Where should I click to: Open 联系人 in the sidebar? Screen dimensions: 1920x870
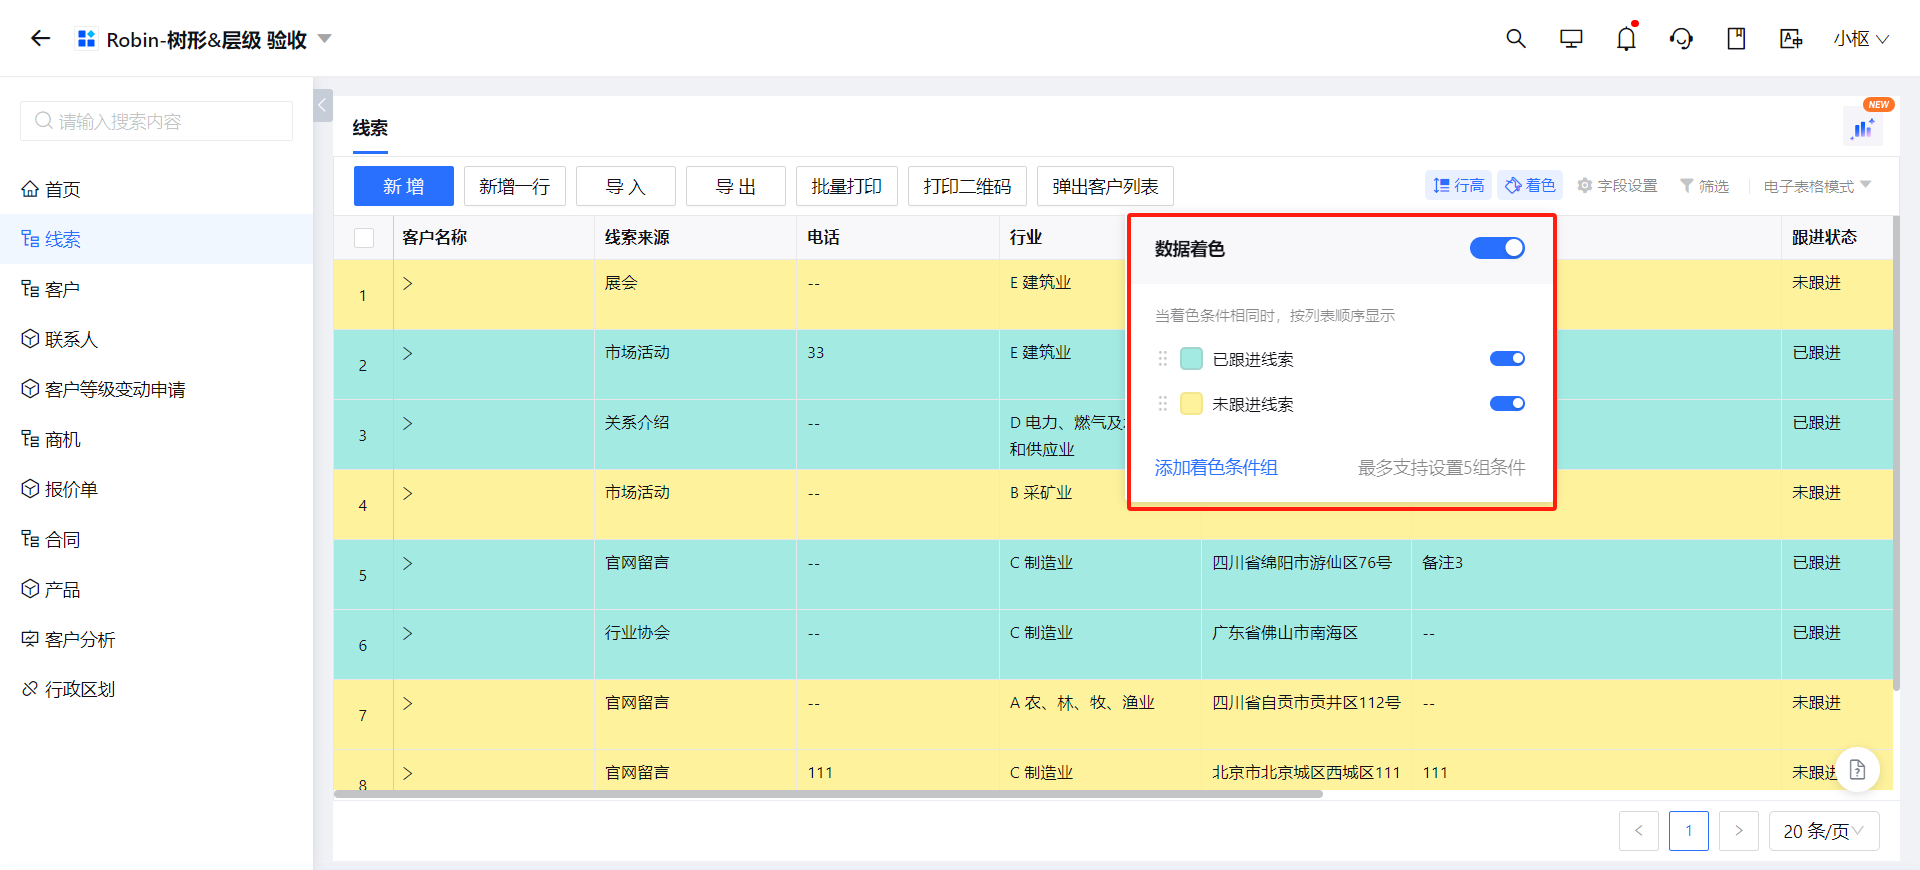[156, 339]
